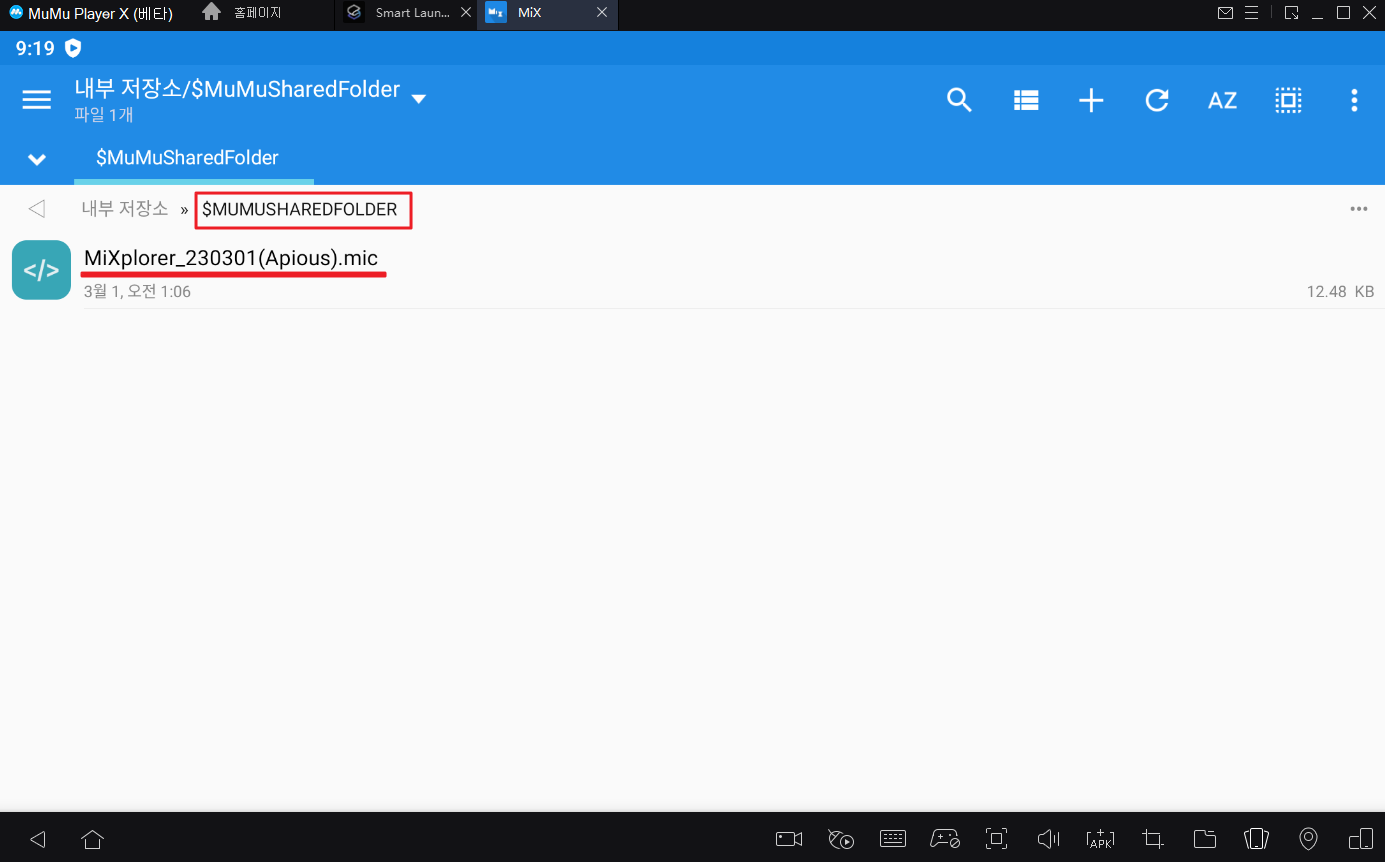The width and height of the screenshot is (1385, 862).
Task: Start screen recording with camera icon
Action: tap(789, 839)
